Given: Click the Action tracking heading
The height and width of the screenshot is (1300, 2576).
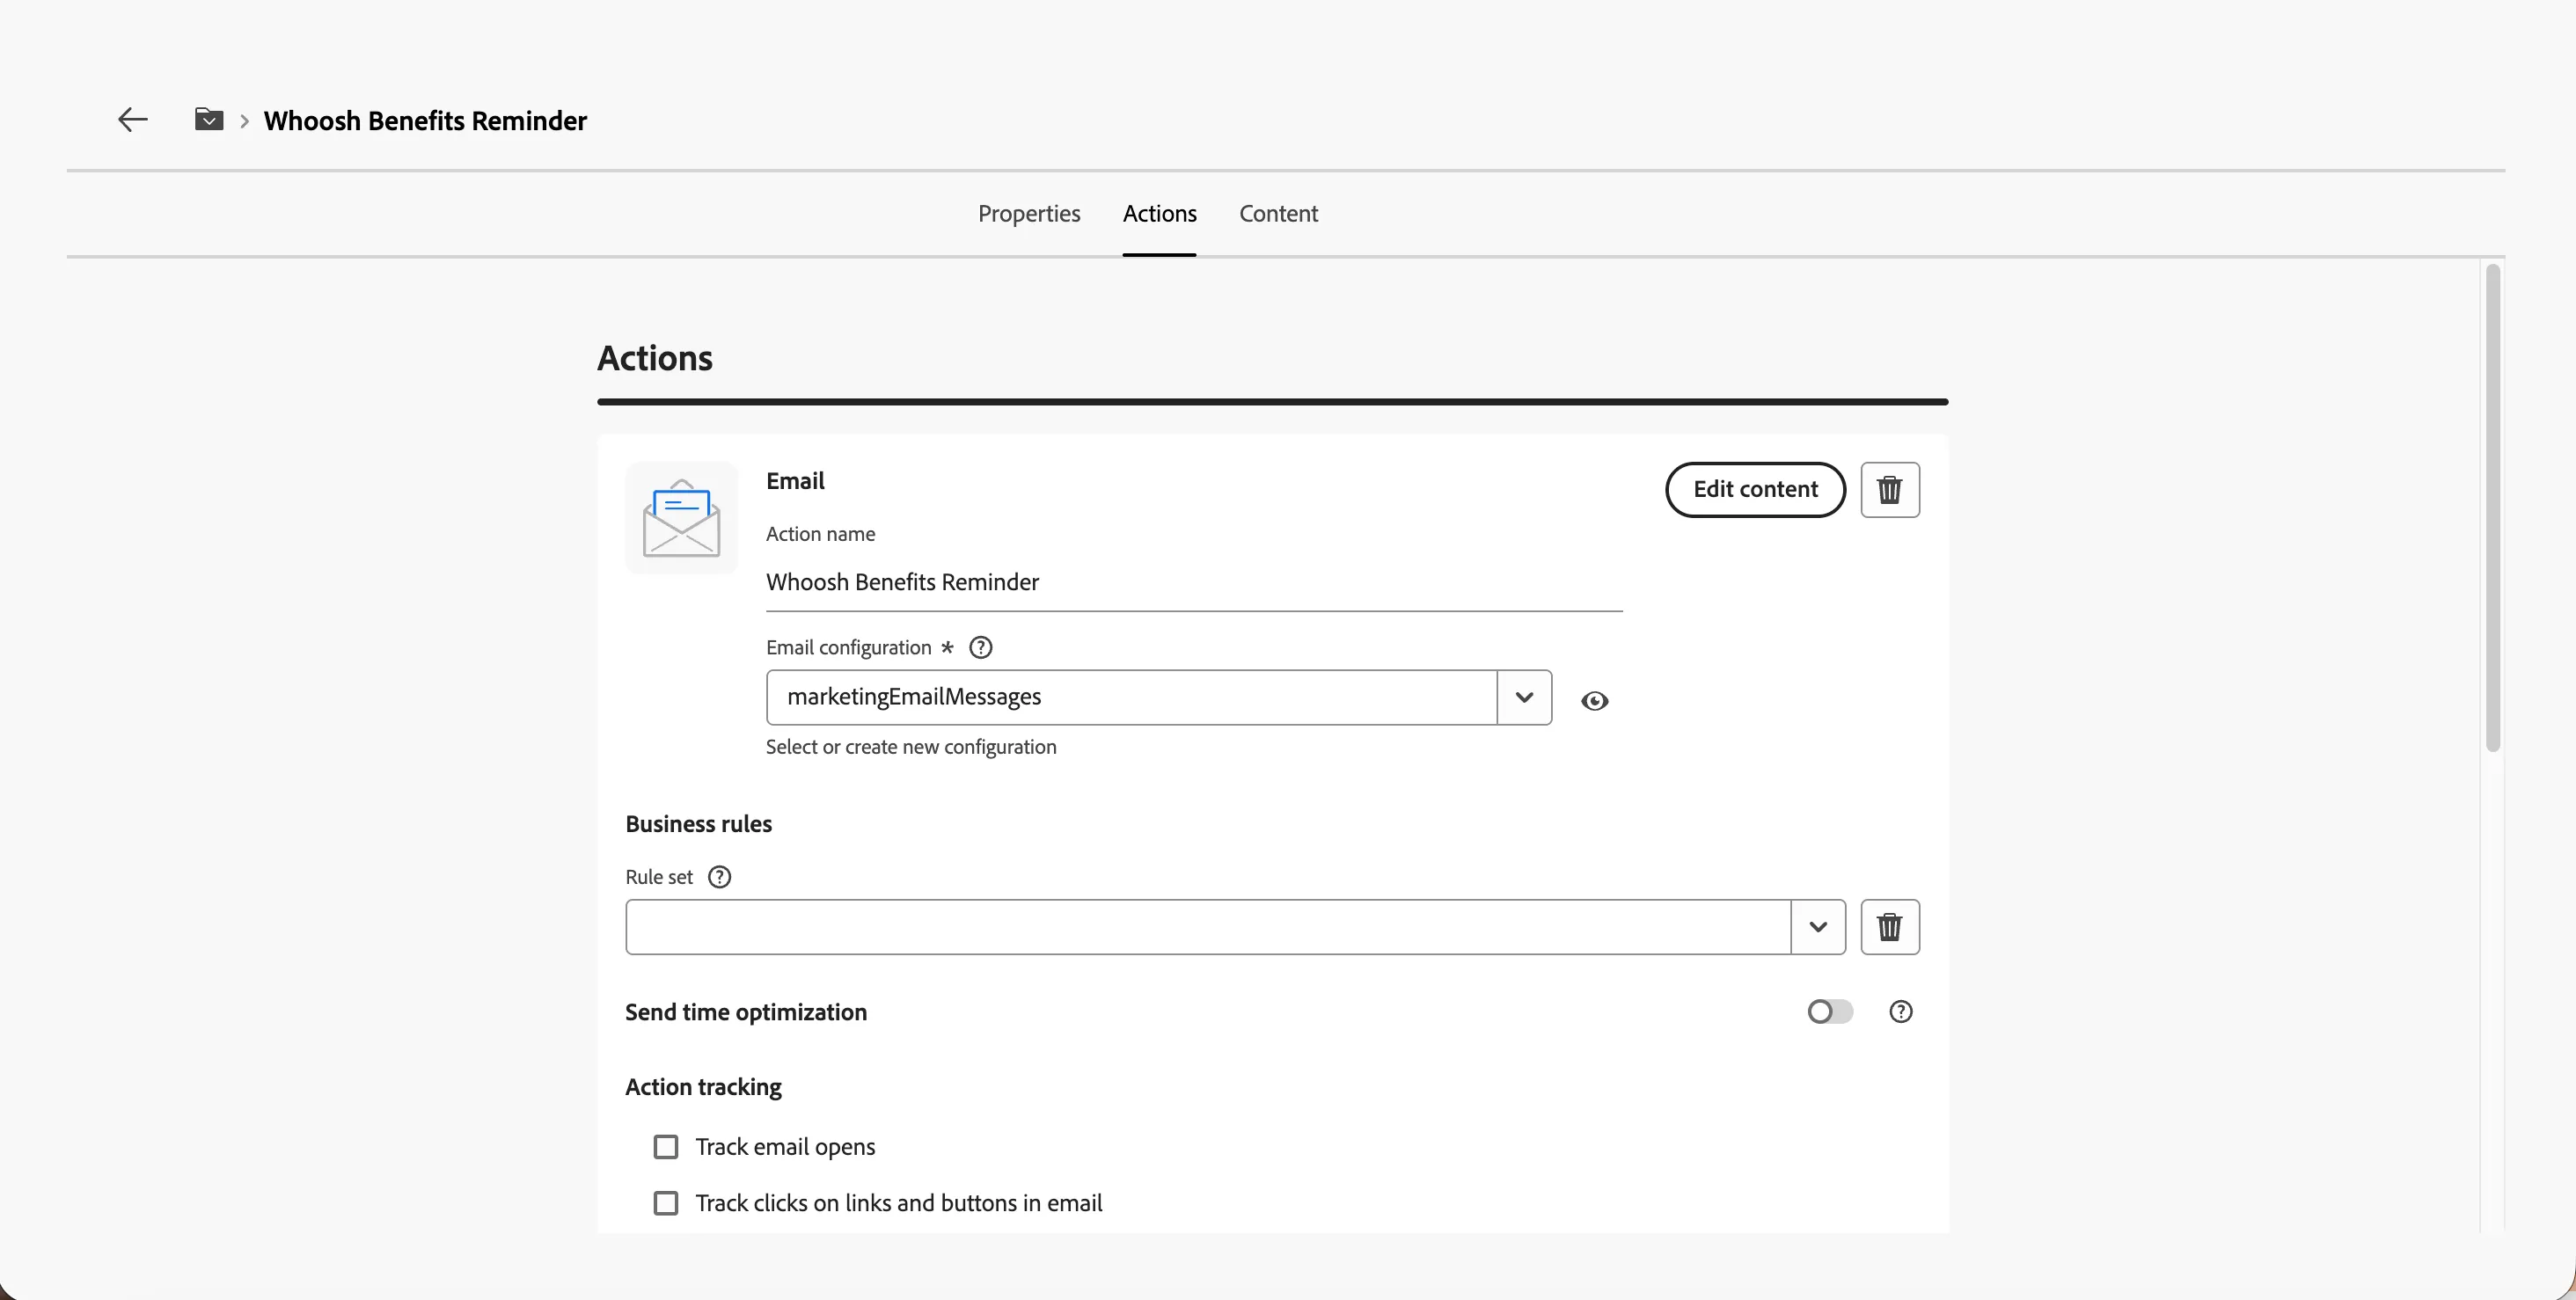Looking at the screenshot, I should pos(703,1087).
